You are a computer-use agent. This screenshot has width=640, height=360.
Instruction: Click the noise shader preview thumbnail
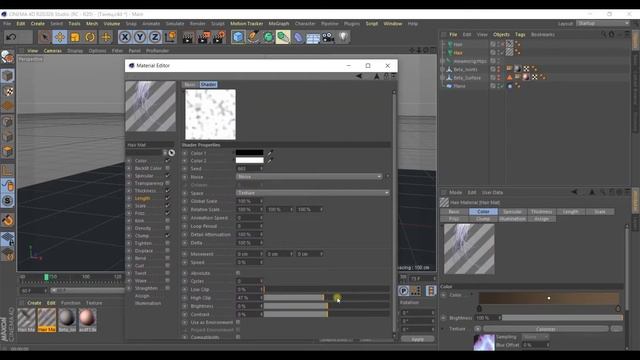click(210, 115)
